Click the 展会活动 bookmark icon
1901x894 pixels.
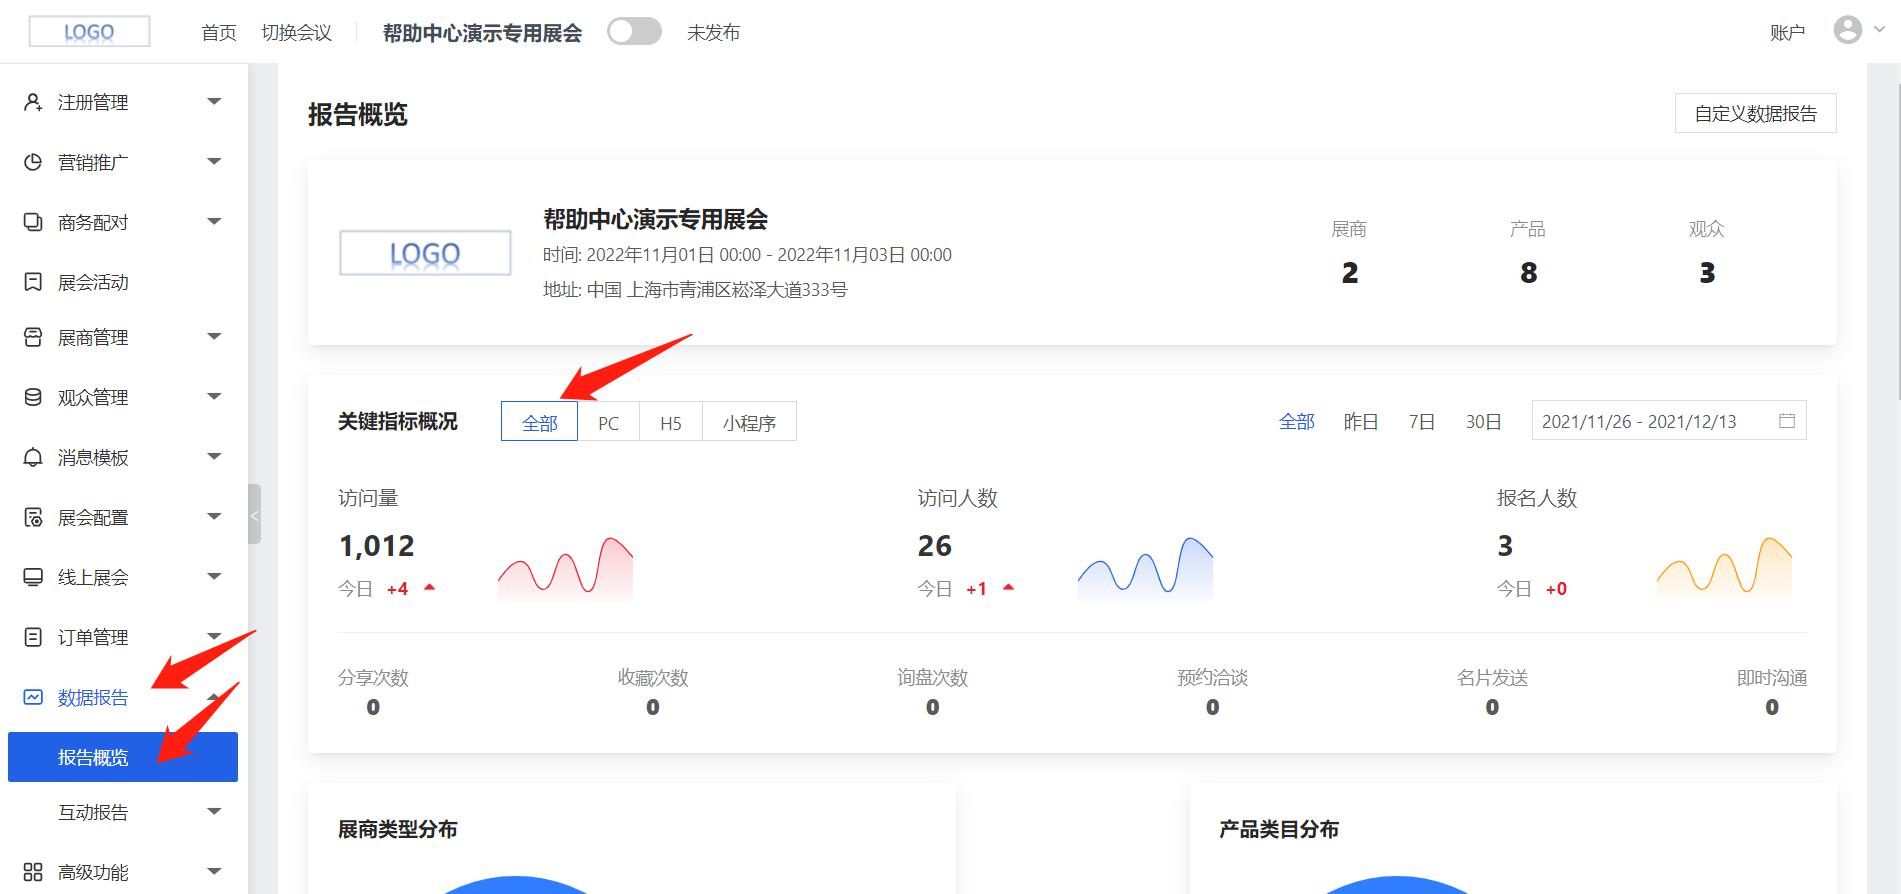33,282
